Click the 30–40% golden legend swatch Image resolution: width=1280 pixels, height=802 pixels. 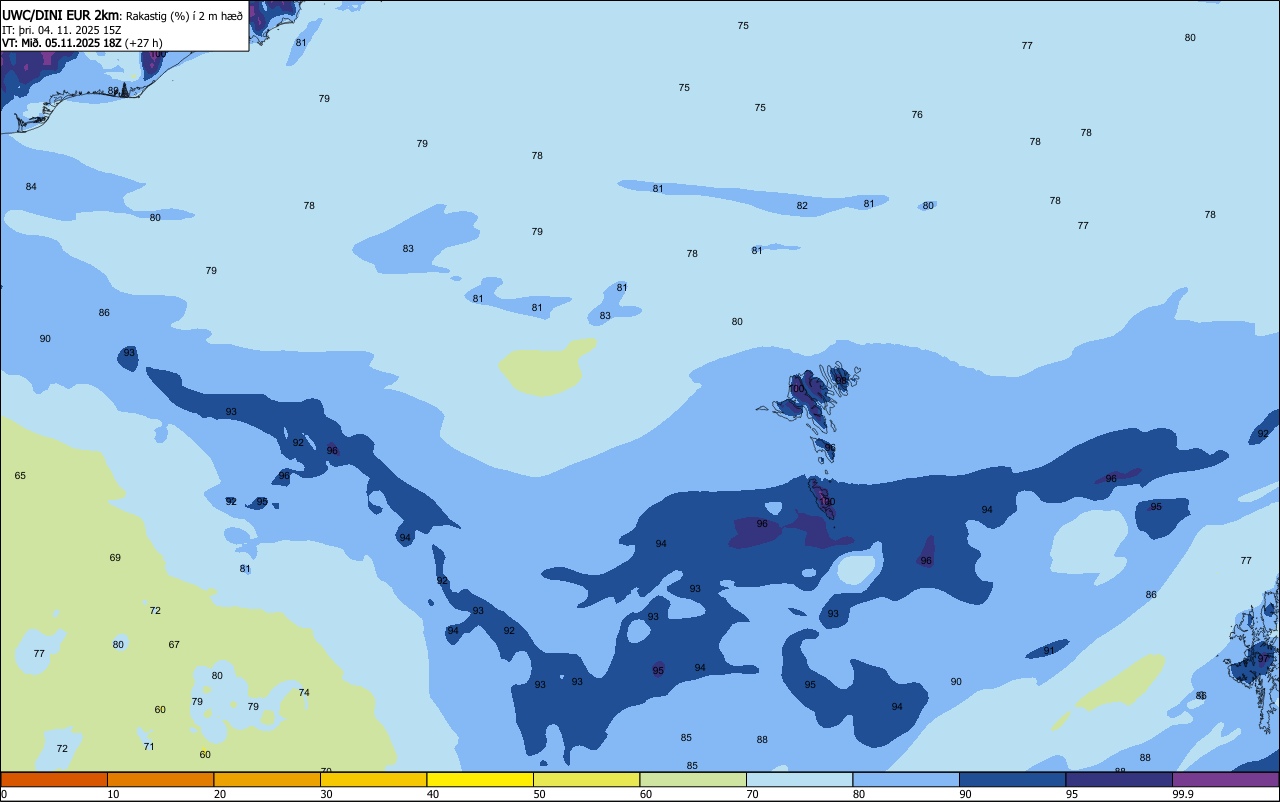pos(373,779)
